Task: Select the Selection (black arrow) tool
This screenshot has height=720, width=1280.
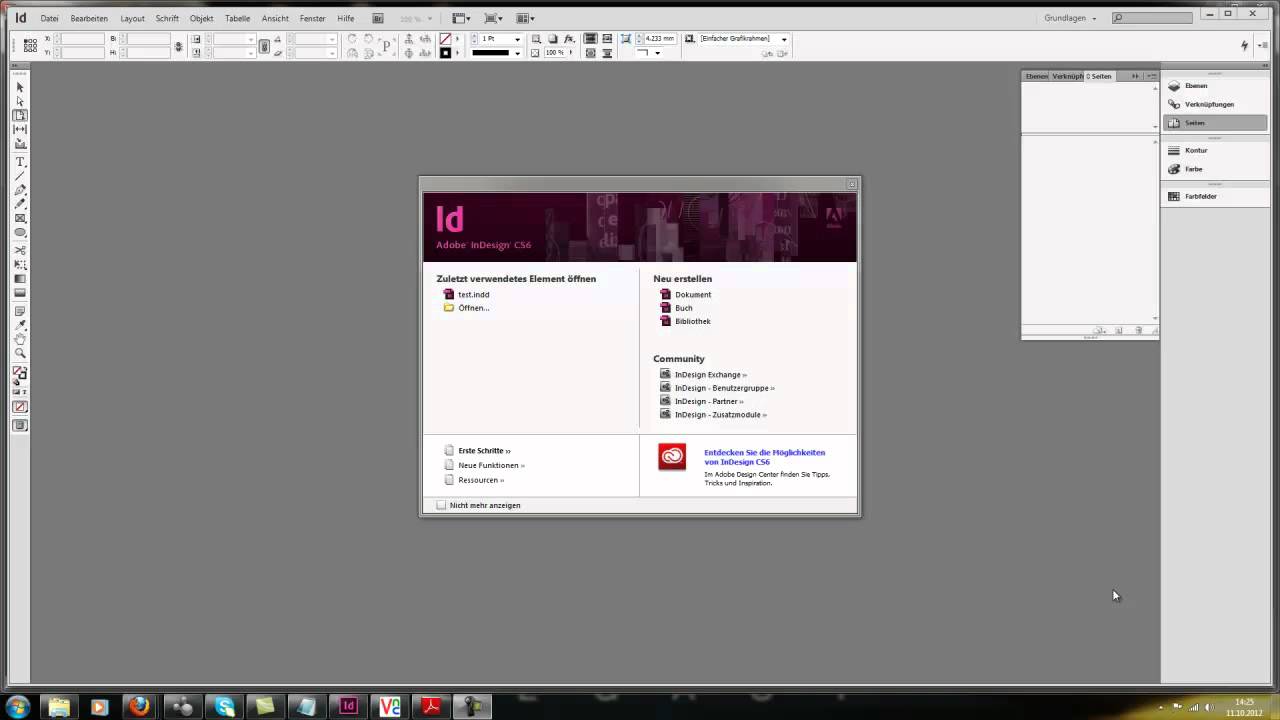Action: coord(20,87)
